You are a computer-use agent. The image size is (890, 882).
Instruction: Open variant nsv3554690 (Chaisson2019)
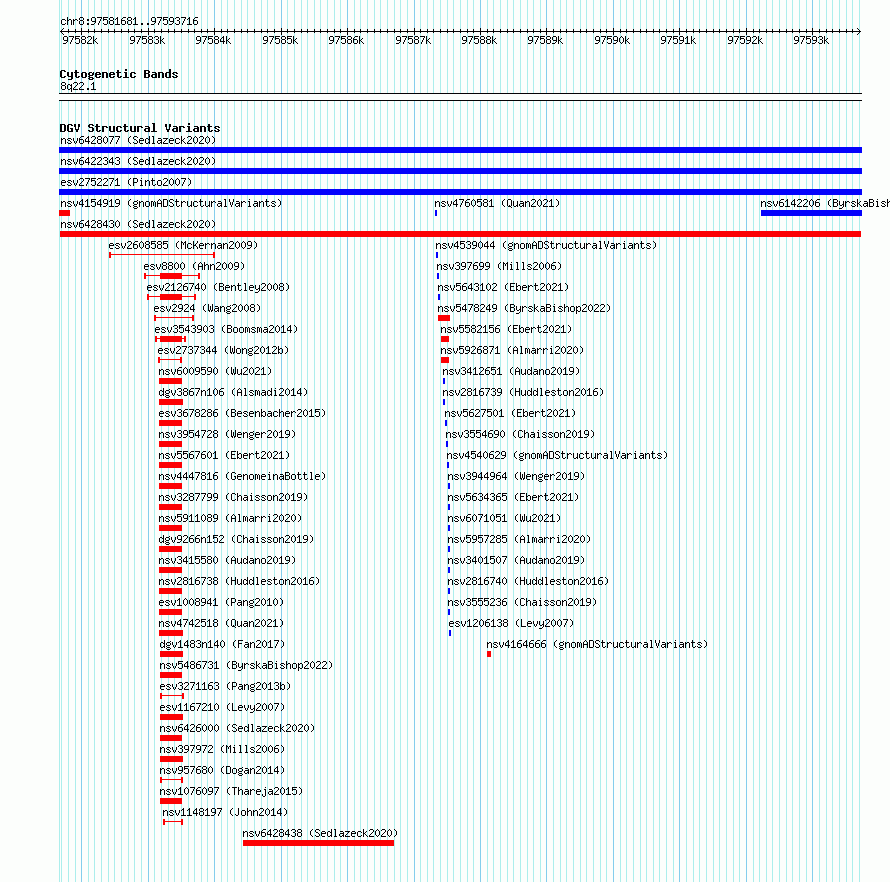(x=520, y=434)
